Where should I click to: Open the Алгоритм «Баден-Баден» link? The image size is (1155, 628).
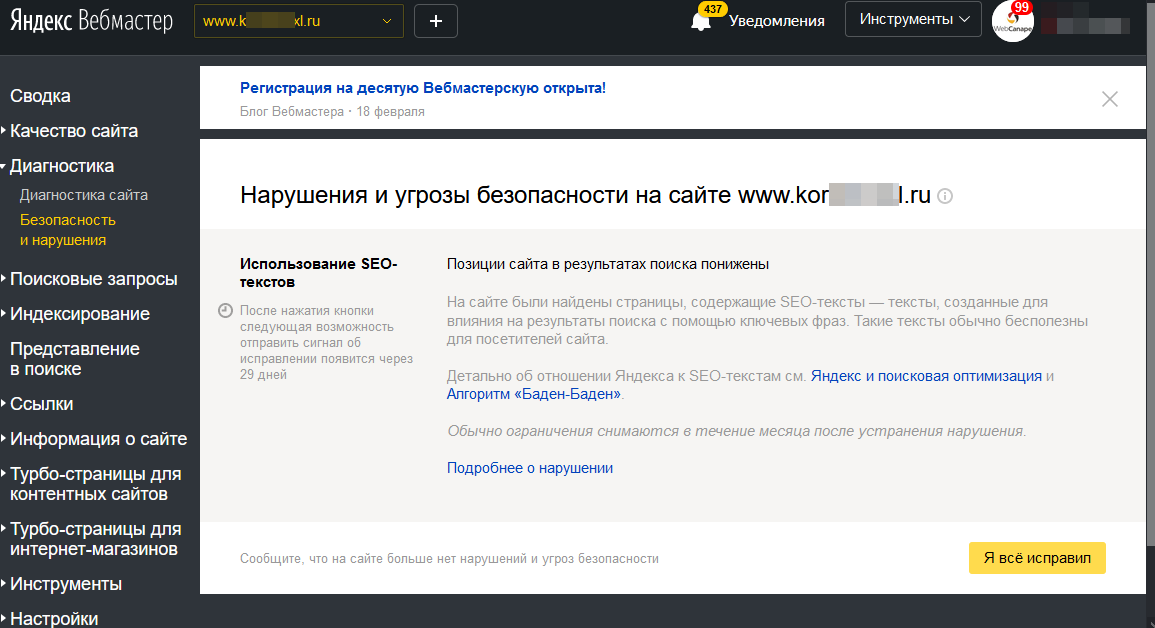[534, 394]
